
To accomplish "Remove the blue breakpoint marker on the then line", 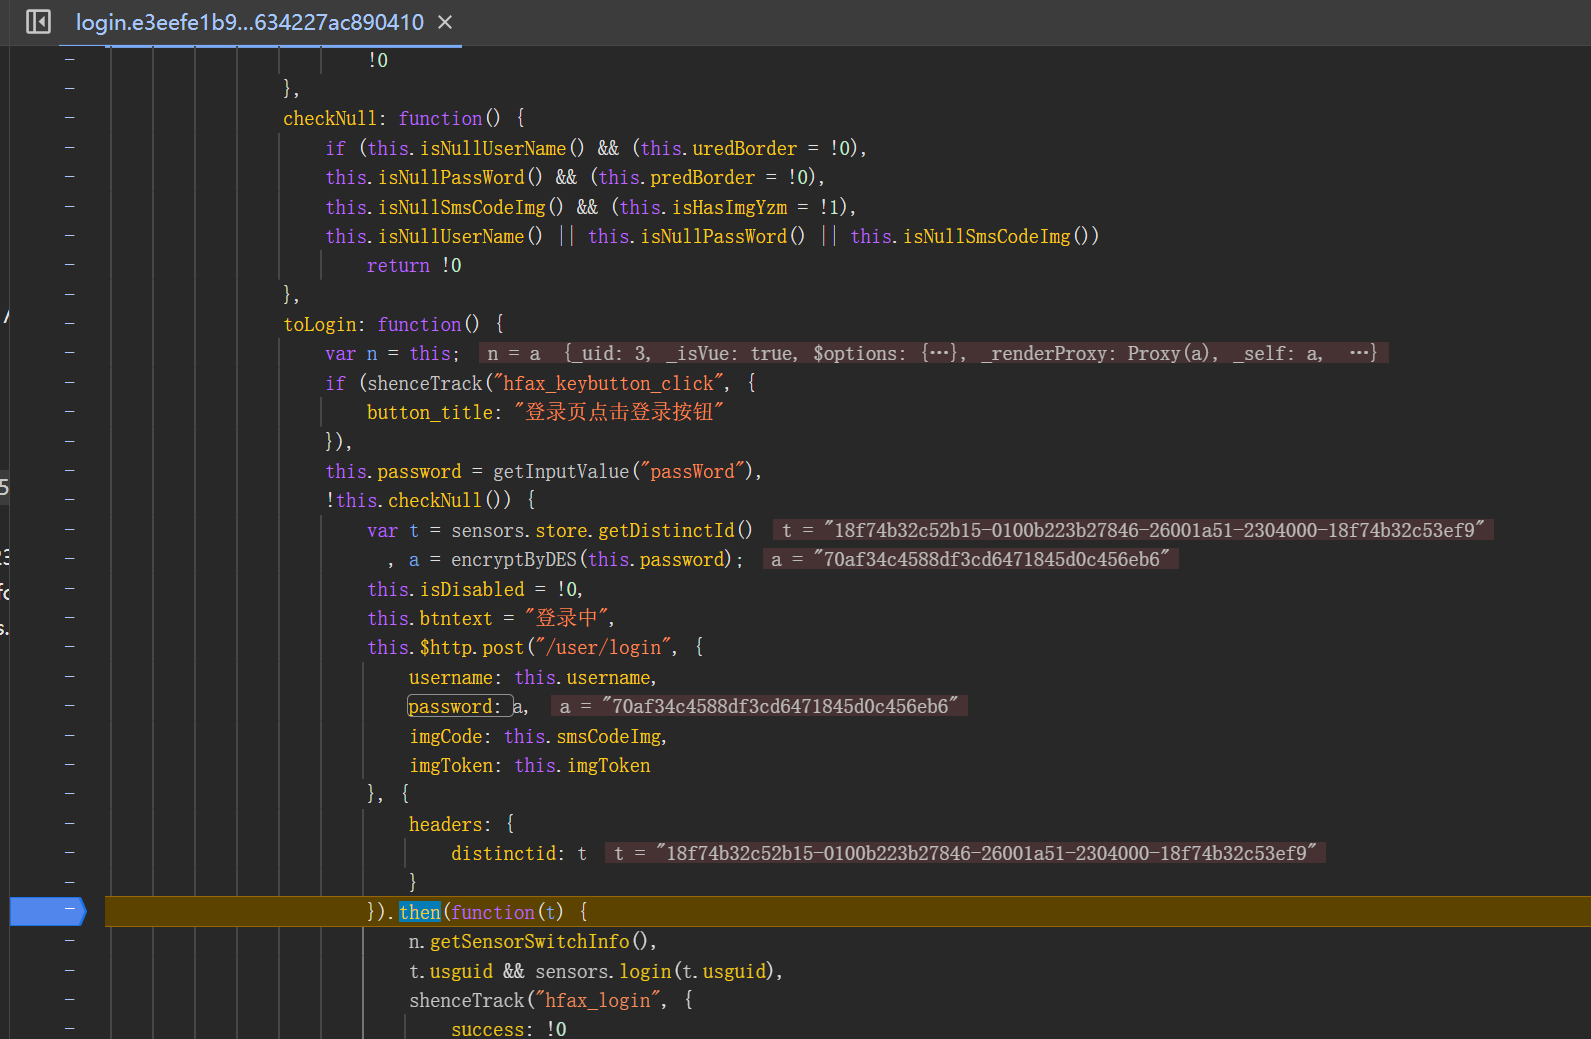I will tap(48, 911).
